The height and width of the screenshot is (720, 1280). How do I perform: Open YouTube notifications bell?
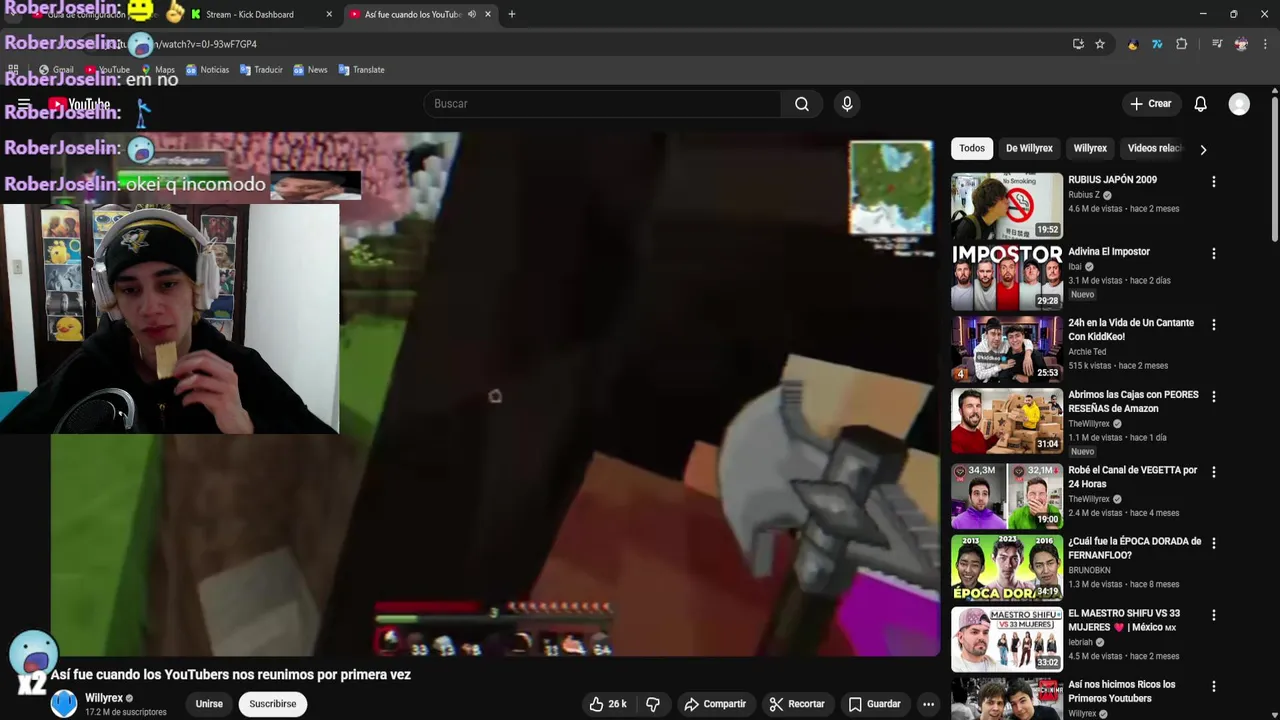(x=1201, y=104)
